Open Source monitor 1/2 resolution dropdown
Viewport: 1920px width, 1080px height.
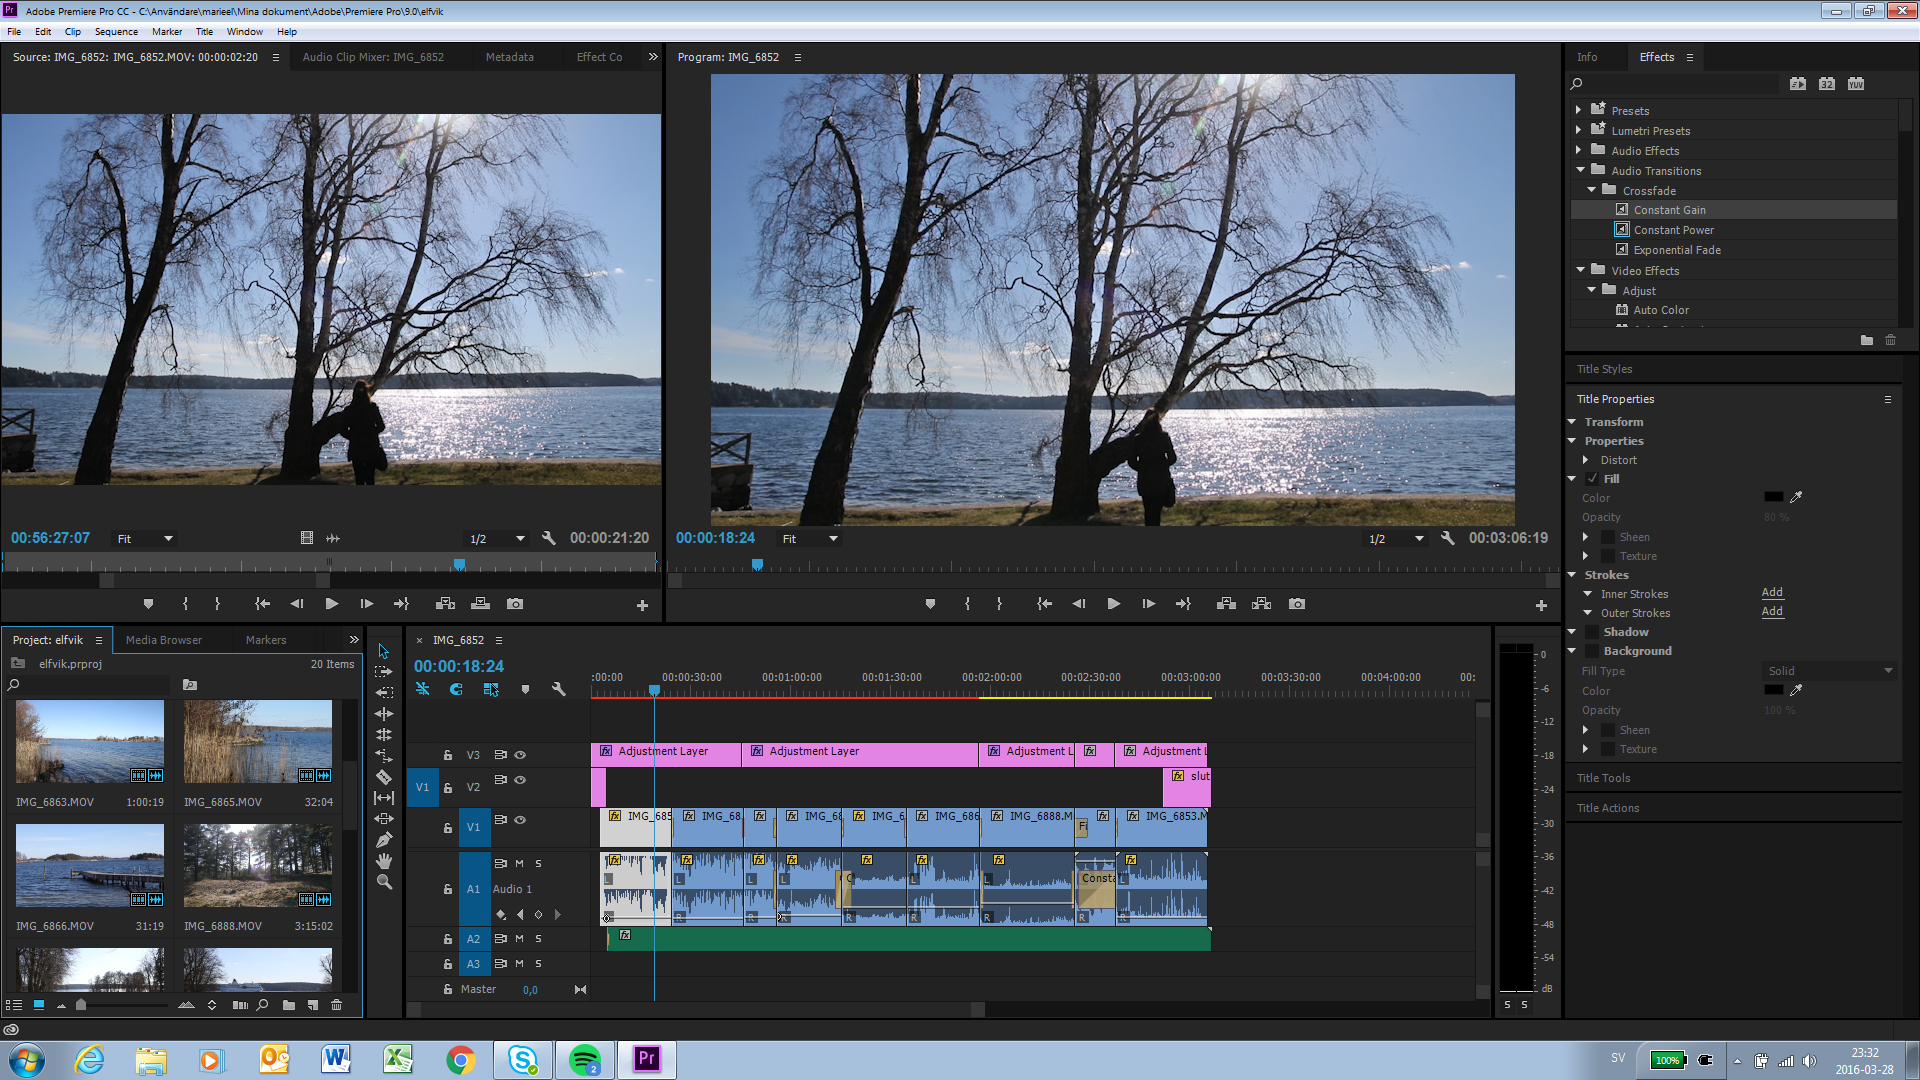pyautogui.click(x=497, y=539)
